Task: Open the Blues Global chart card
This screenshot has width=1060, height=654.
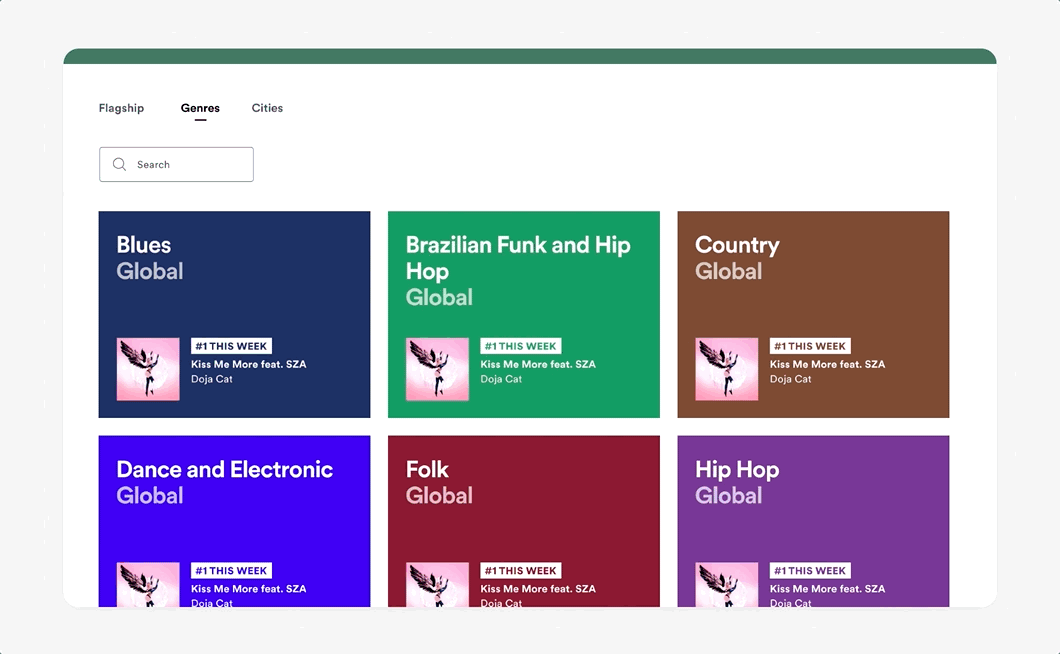Action: (x=235, y=314)
